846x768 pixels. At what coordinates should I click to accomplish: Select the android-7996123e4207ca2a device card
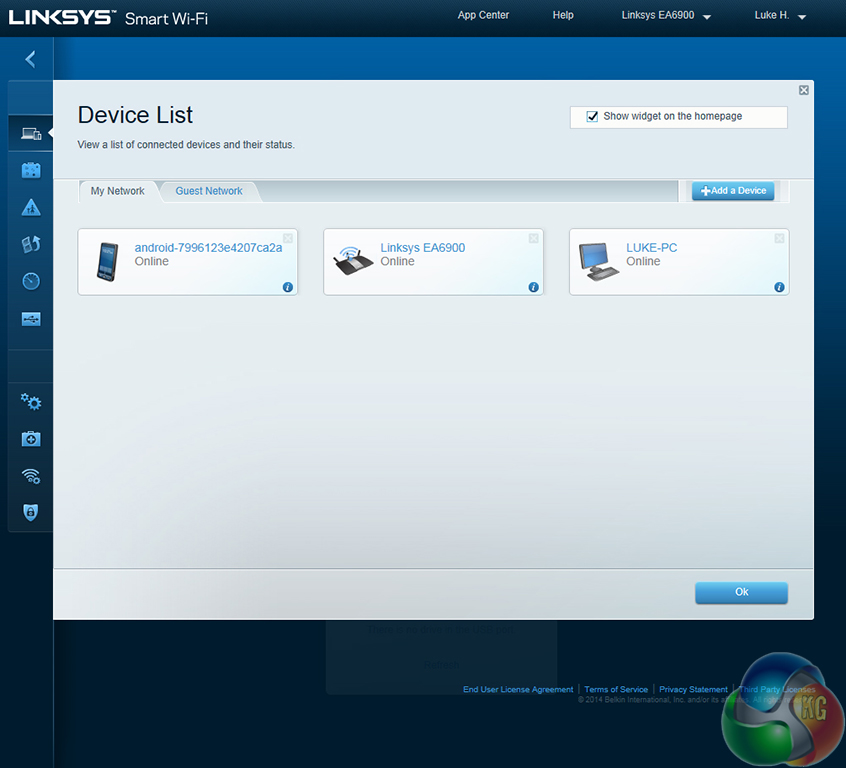tap(187, 262)
